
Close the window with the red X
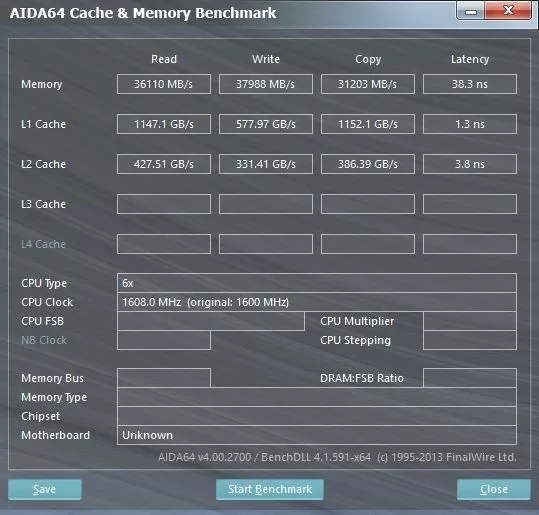pos(508,11)
